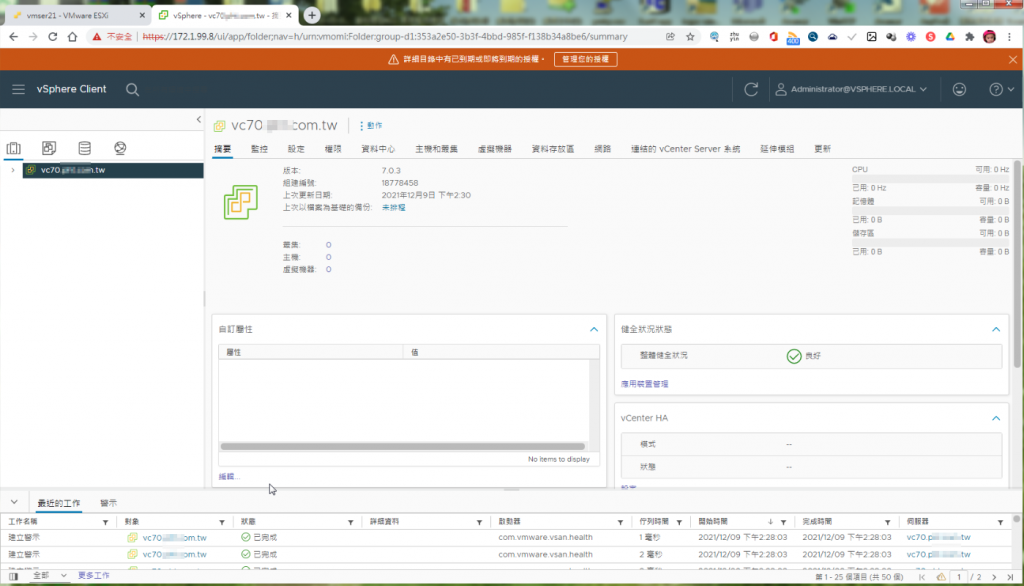Go to last page of tasks

(x=1010, y=578)
